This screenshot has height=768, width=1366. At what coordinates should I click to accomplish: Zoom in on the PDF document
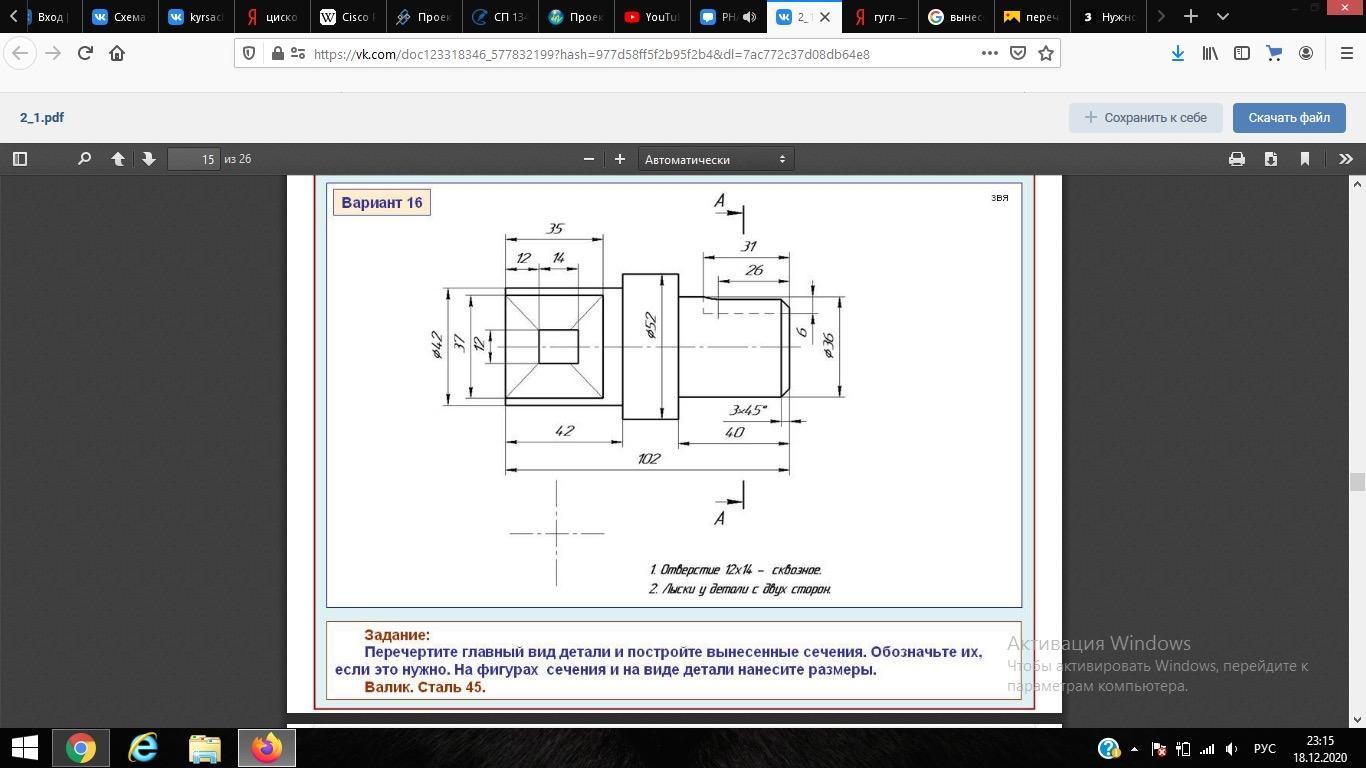click(x=620, y=159)
